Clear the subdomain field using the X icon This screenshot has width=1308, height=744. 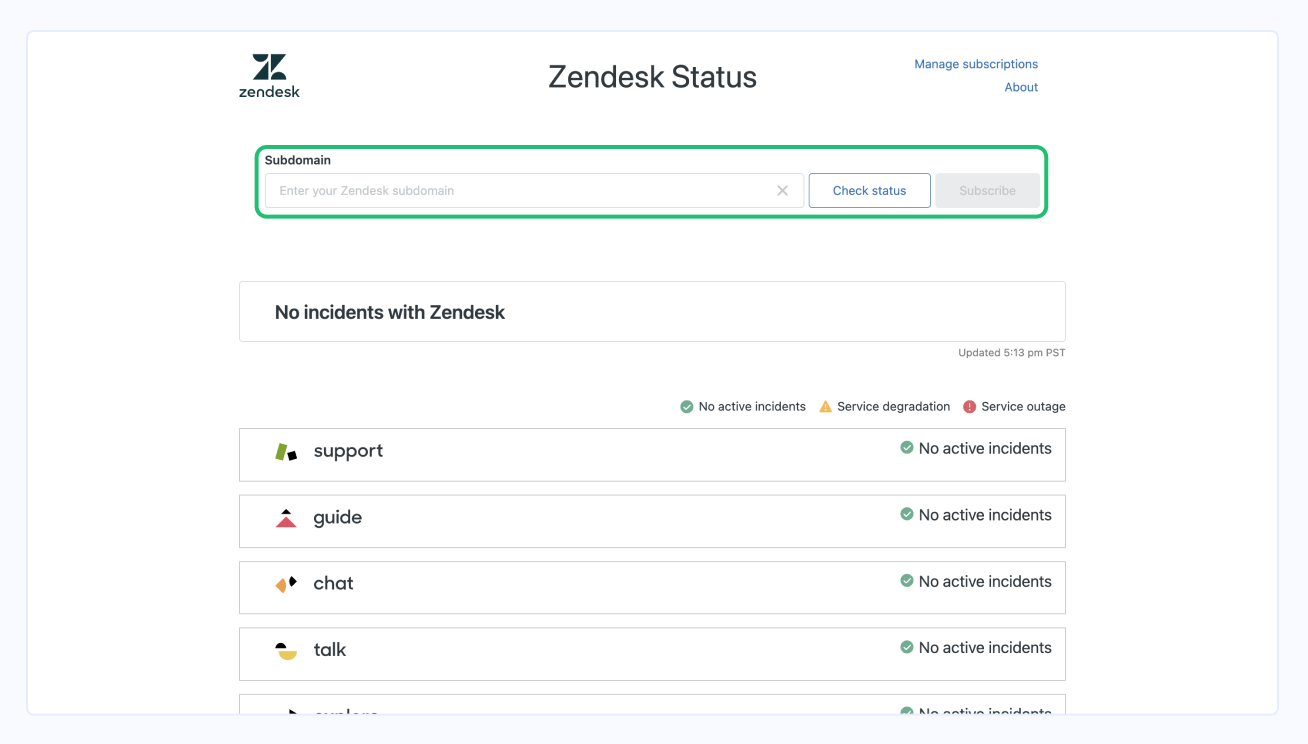pyautogui.click(x=782, y=190)
